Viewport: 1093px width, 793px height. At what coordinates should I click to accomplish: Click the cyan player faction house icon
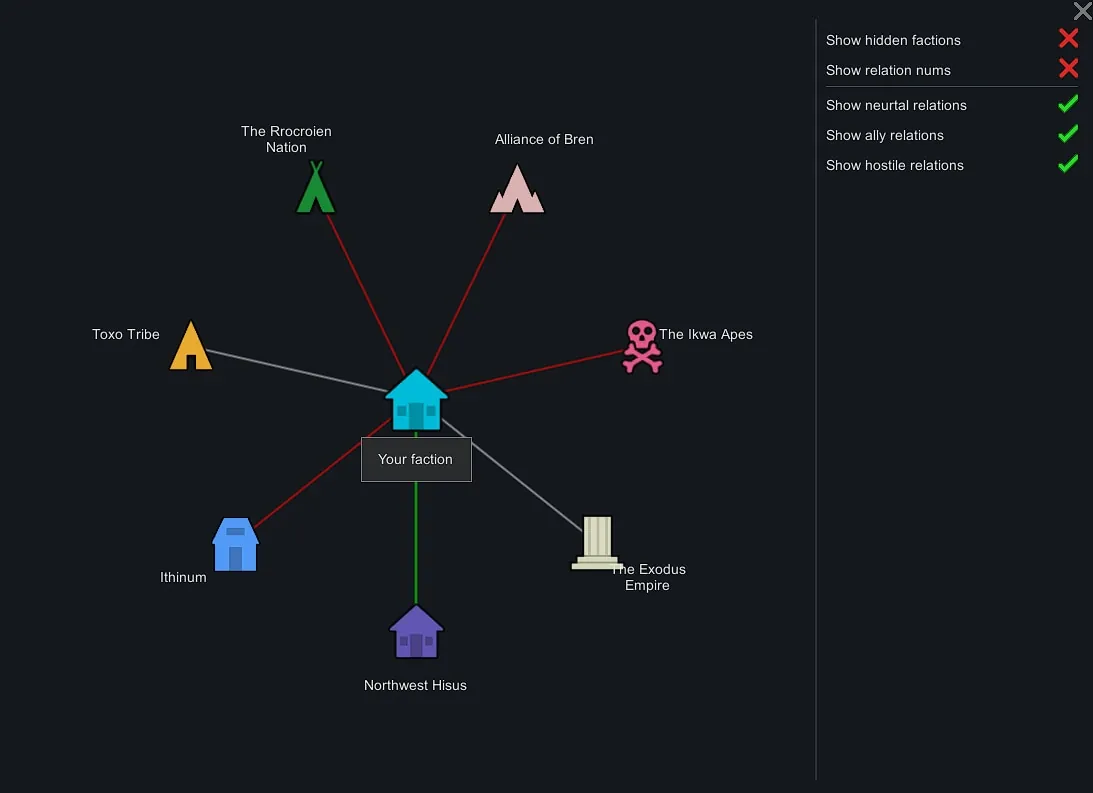(x=416, y=401)
